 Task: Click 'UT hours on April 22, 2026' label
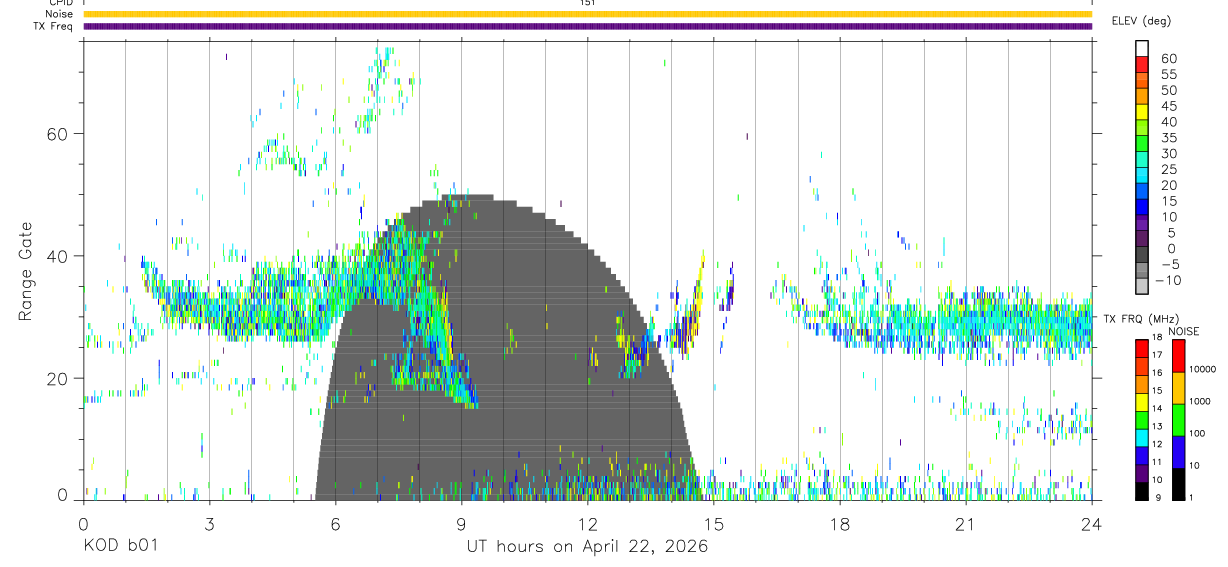tap(587, 546)
